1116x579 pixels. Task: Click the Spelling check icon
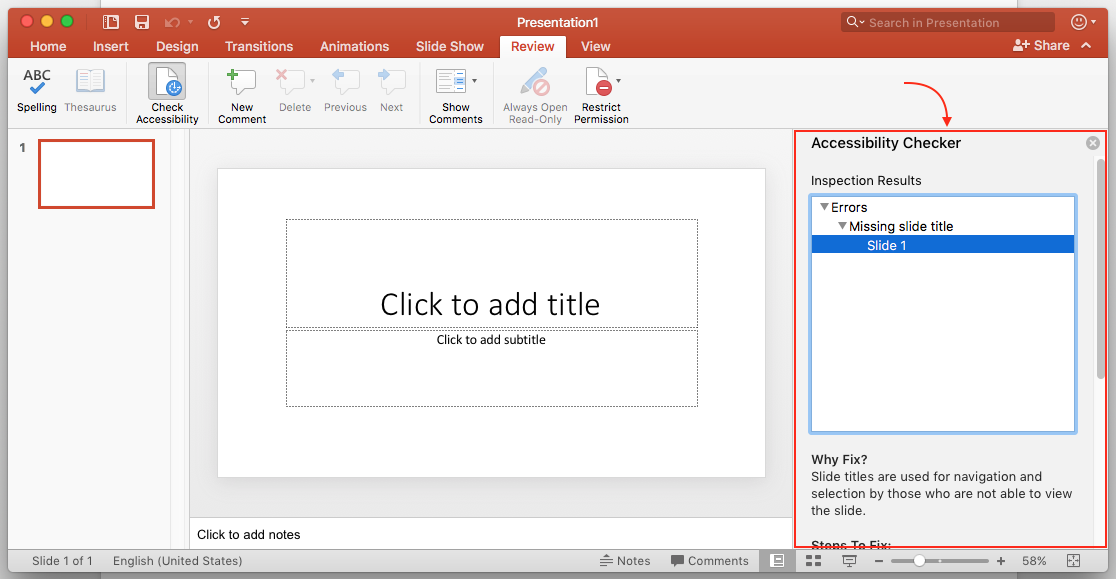[37, 90]
